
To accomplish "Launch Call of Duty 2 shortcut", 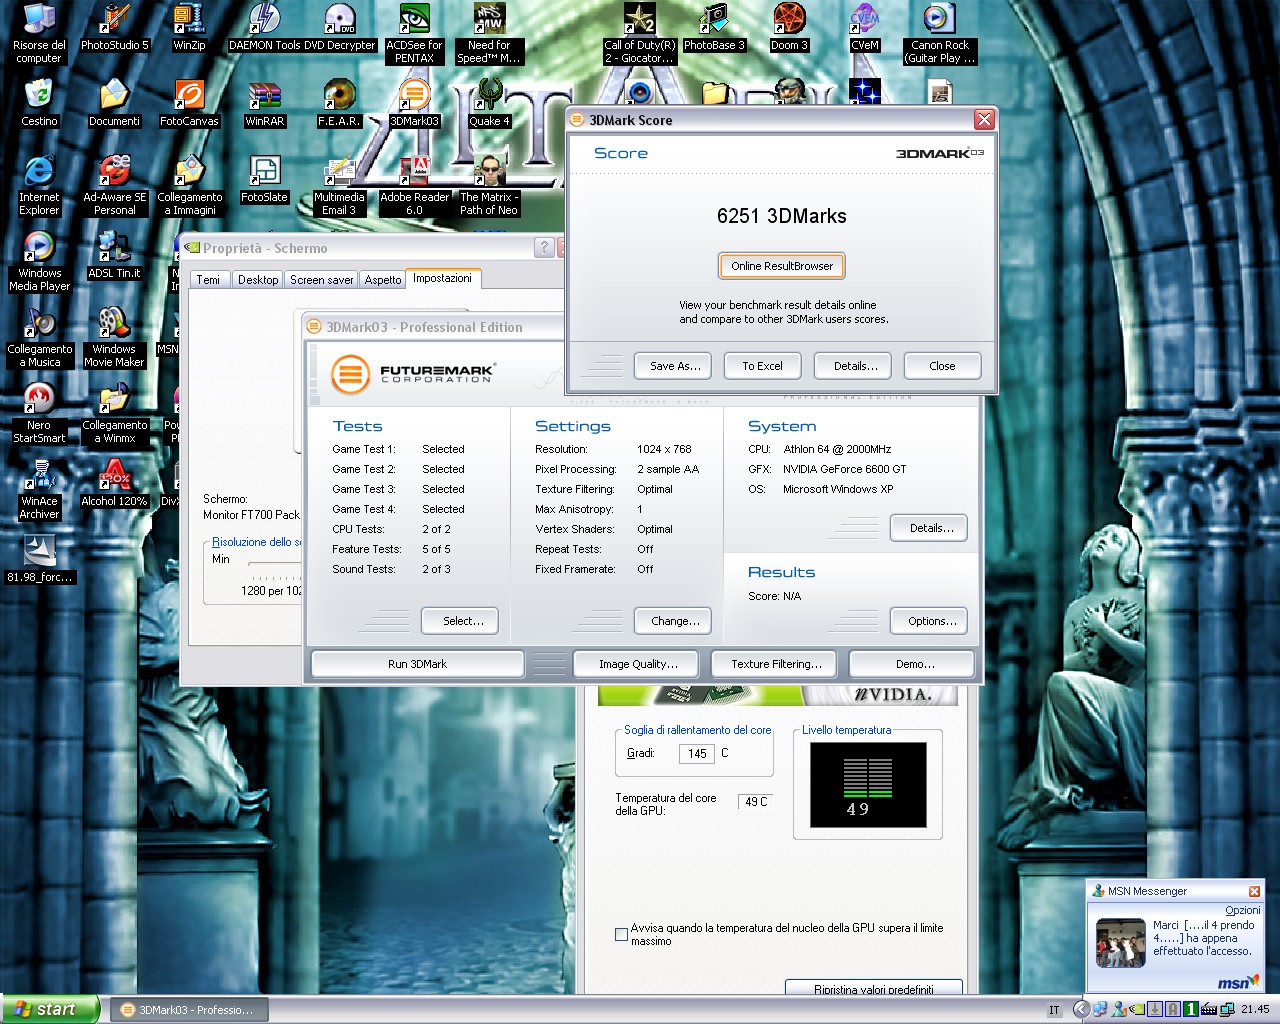I will pyautogui.click(x=639, y=34).
